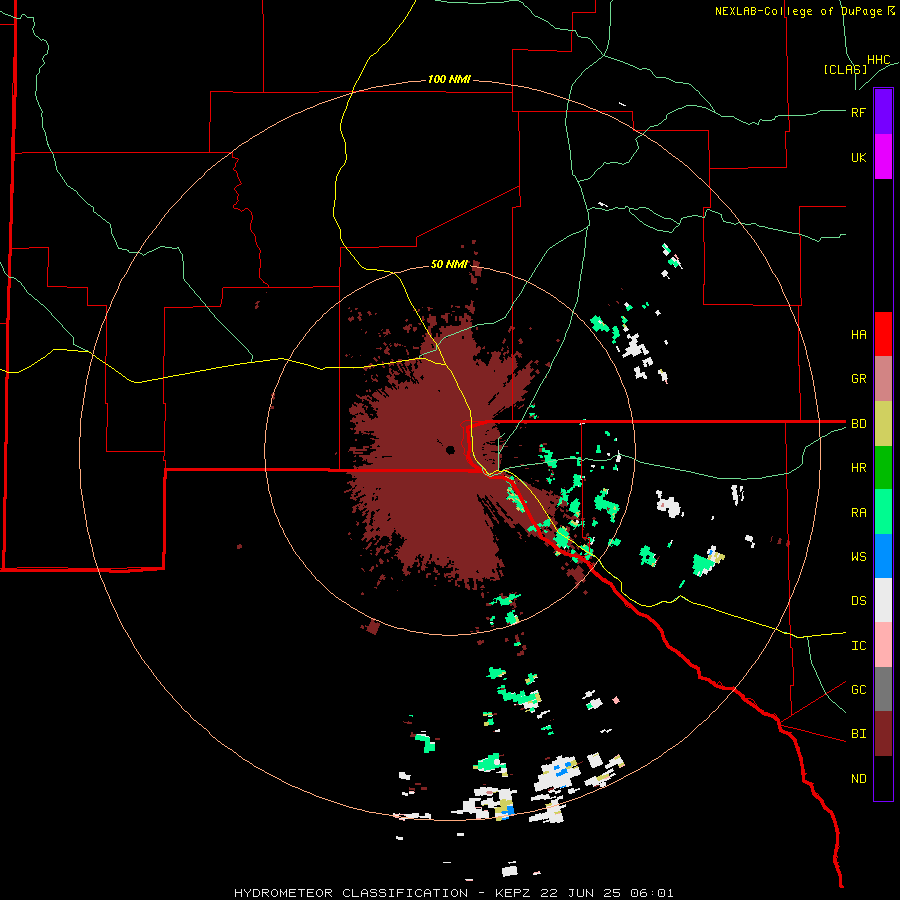Click the 50 NMI range ring label
The image size is (900, 900).
[449, 264]
